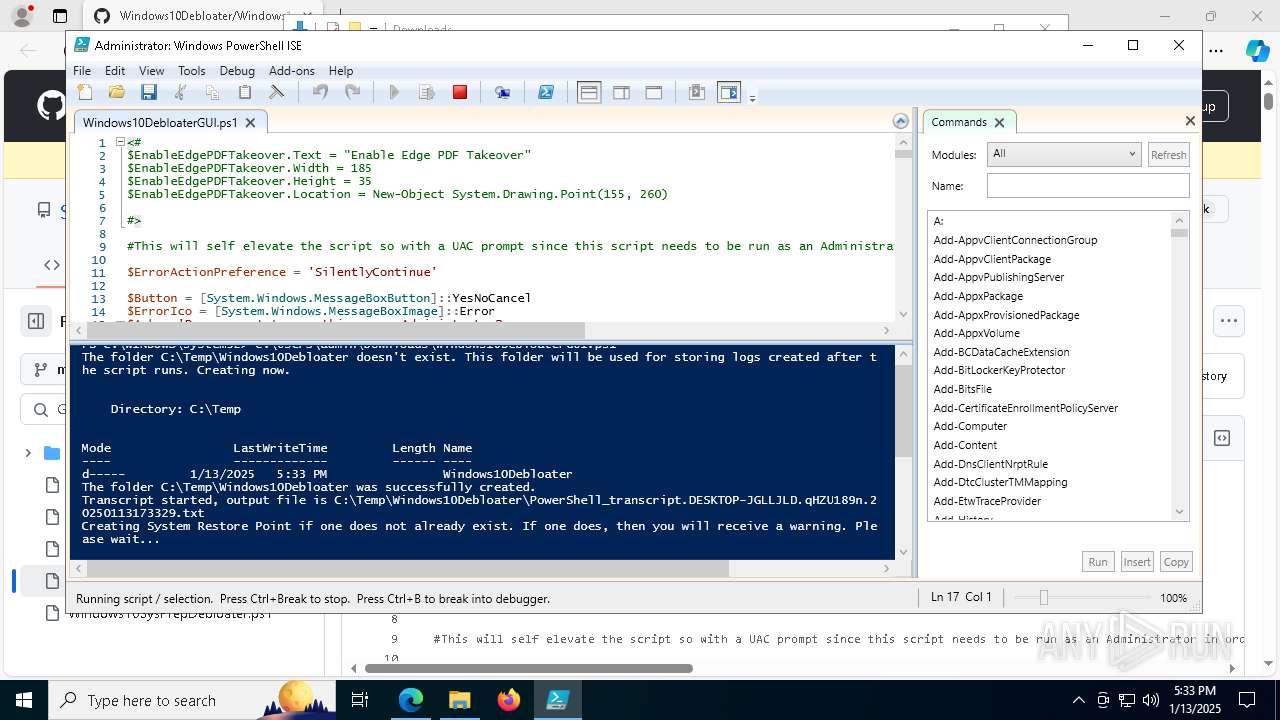Screen dimensions: 1280x720
Task: Click the taskbar search box
Action: pos(192,700)
